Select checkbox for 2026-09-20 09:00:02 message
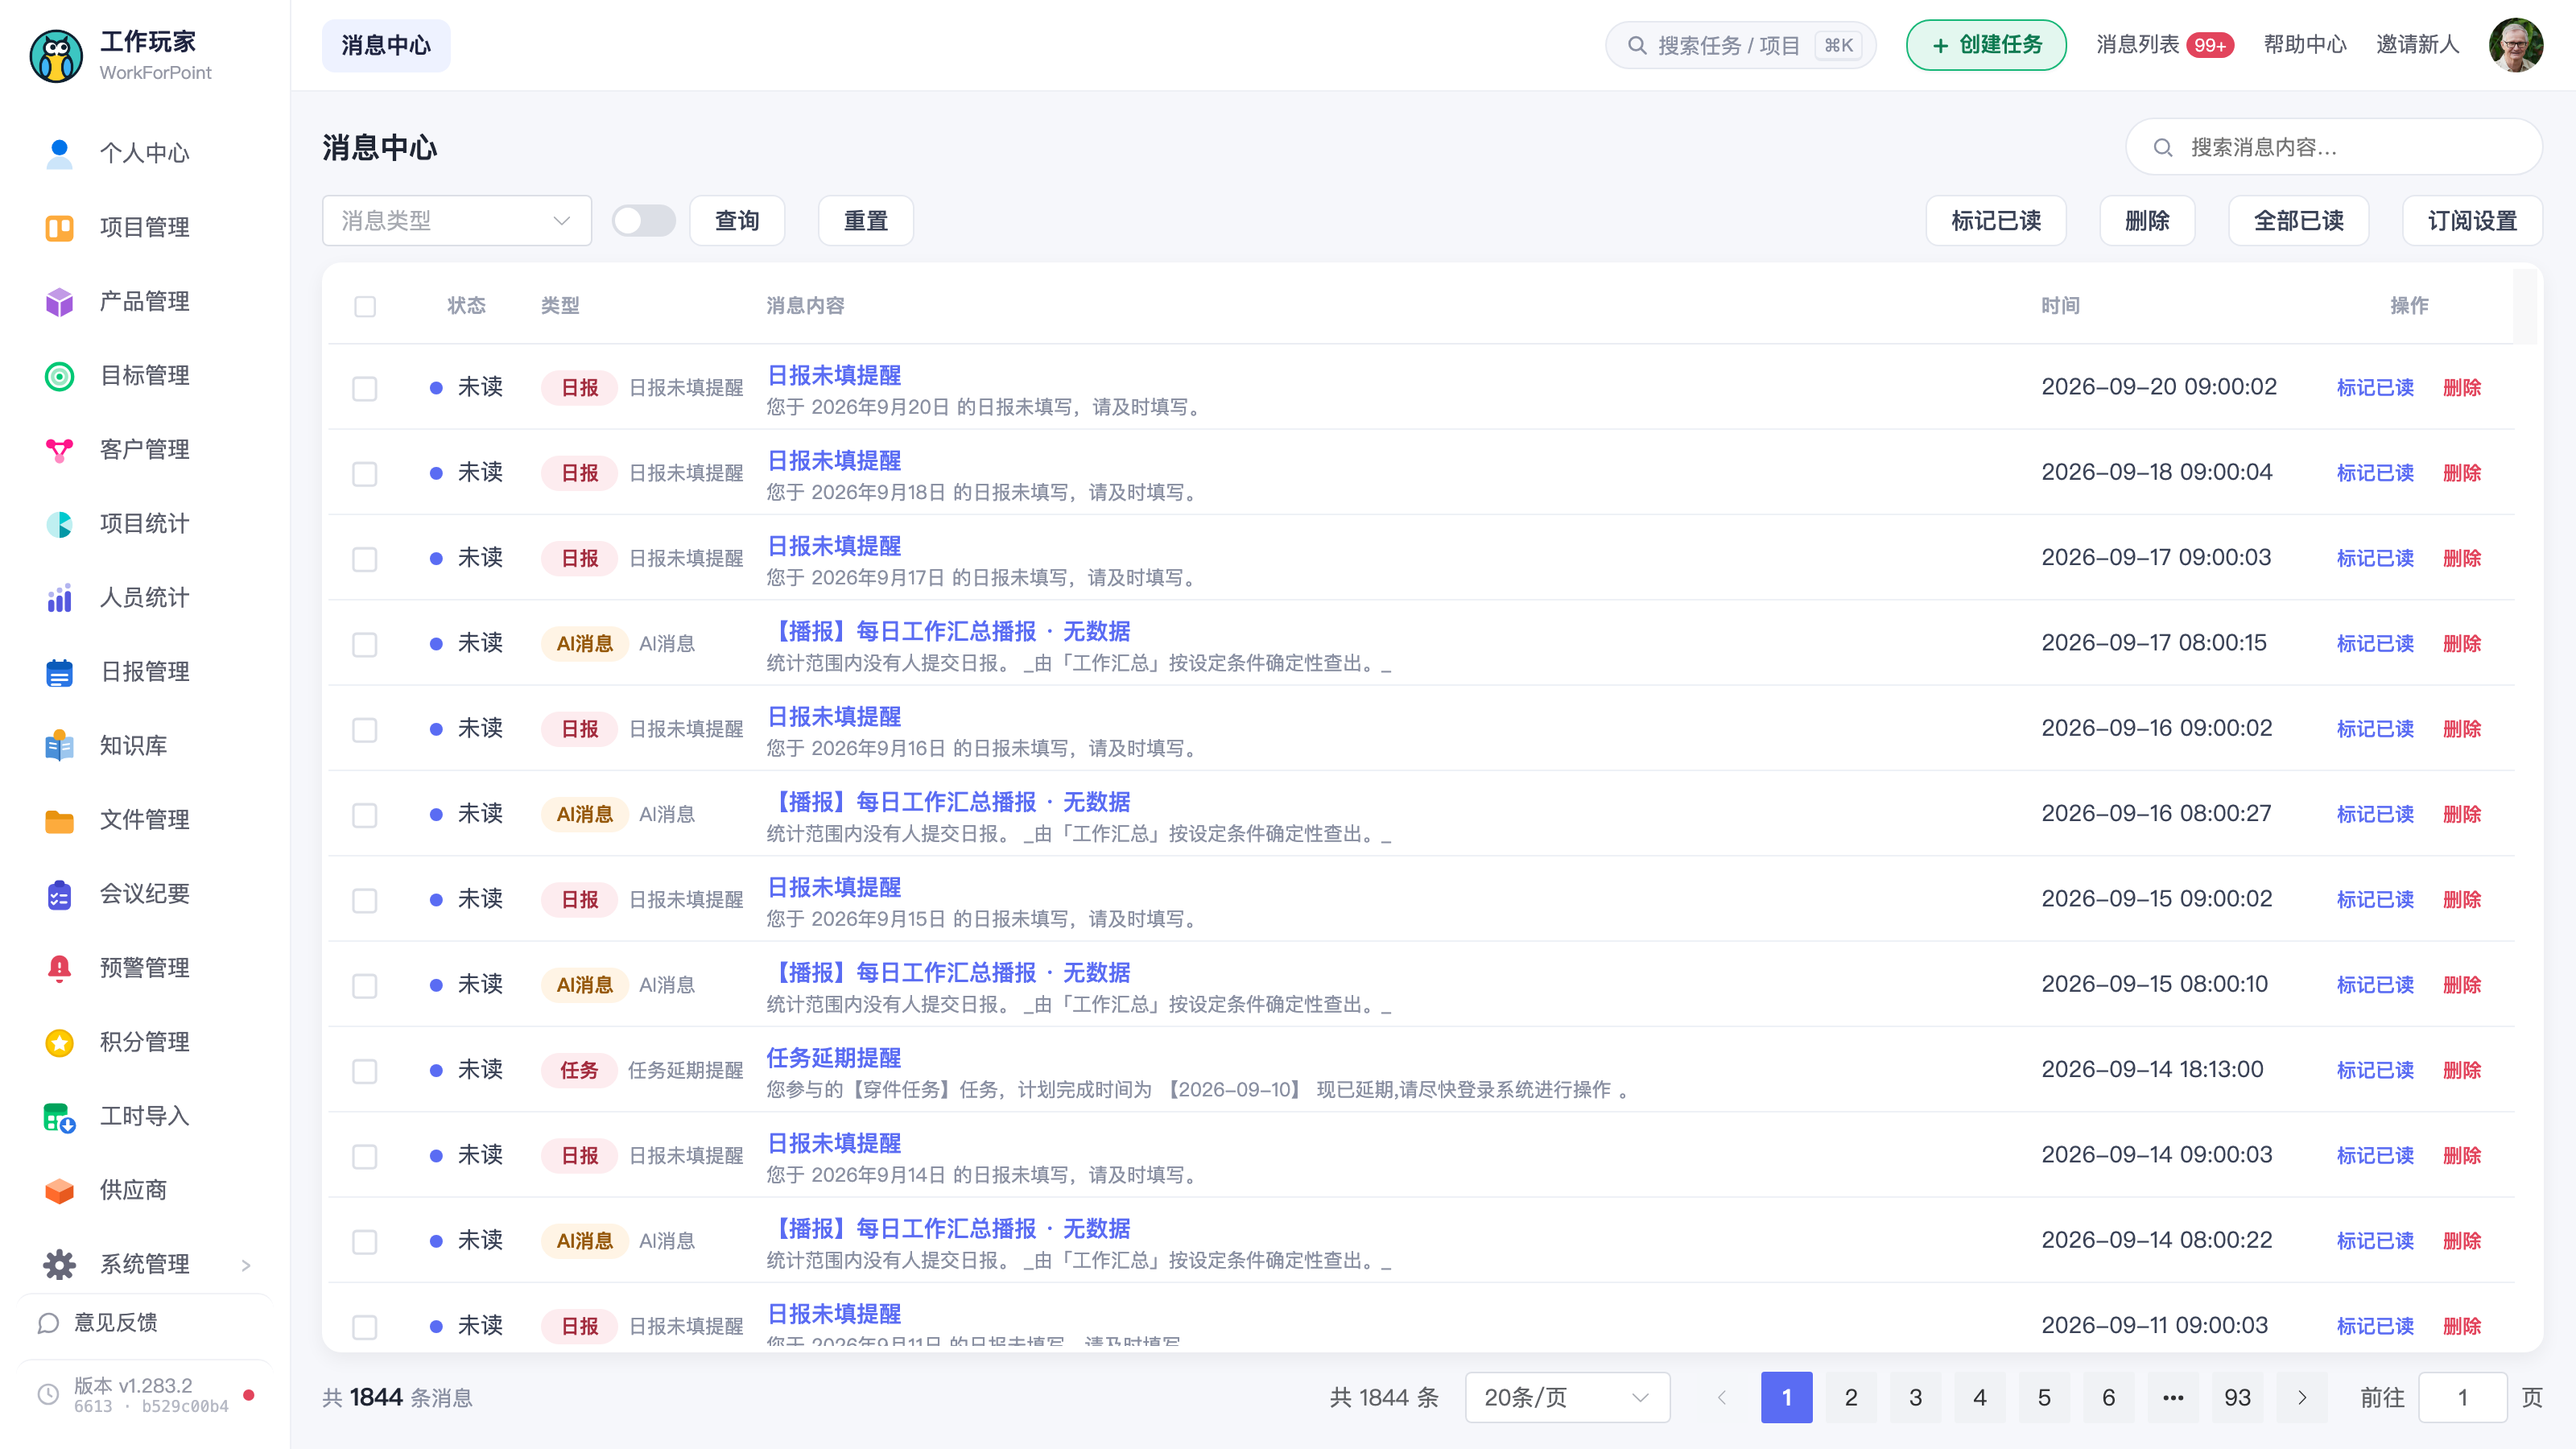The image size is (2576, 1449). coord(365,388)
